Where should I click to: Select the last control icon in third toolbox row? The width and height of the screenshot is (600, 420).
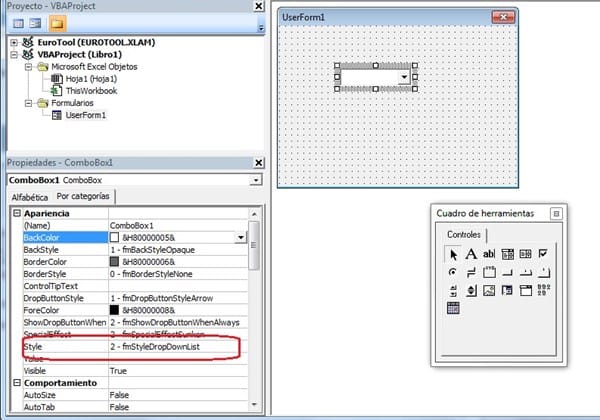point(544,290)
